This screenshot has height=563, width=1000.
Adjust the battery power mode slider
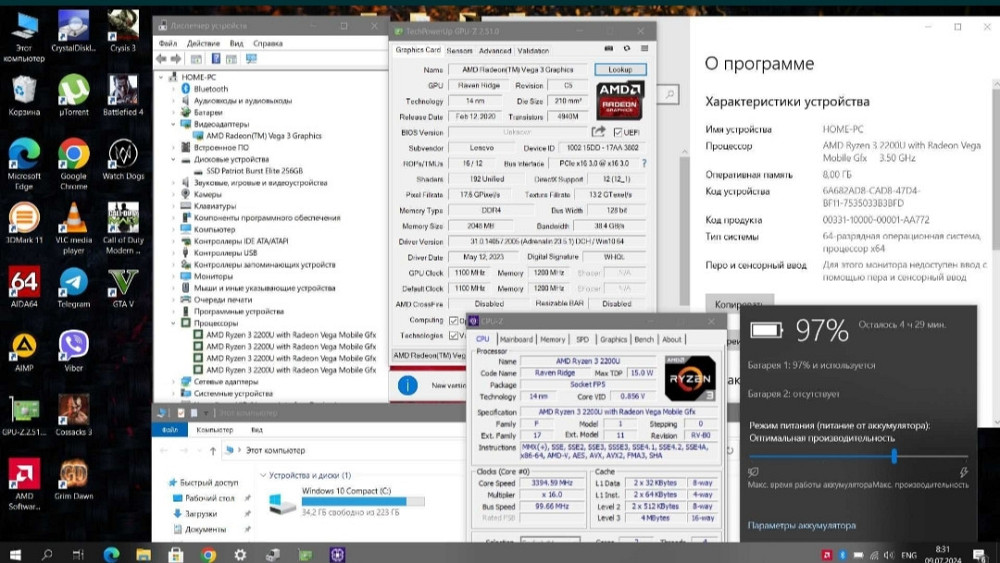click(x=894, y=456)
